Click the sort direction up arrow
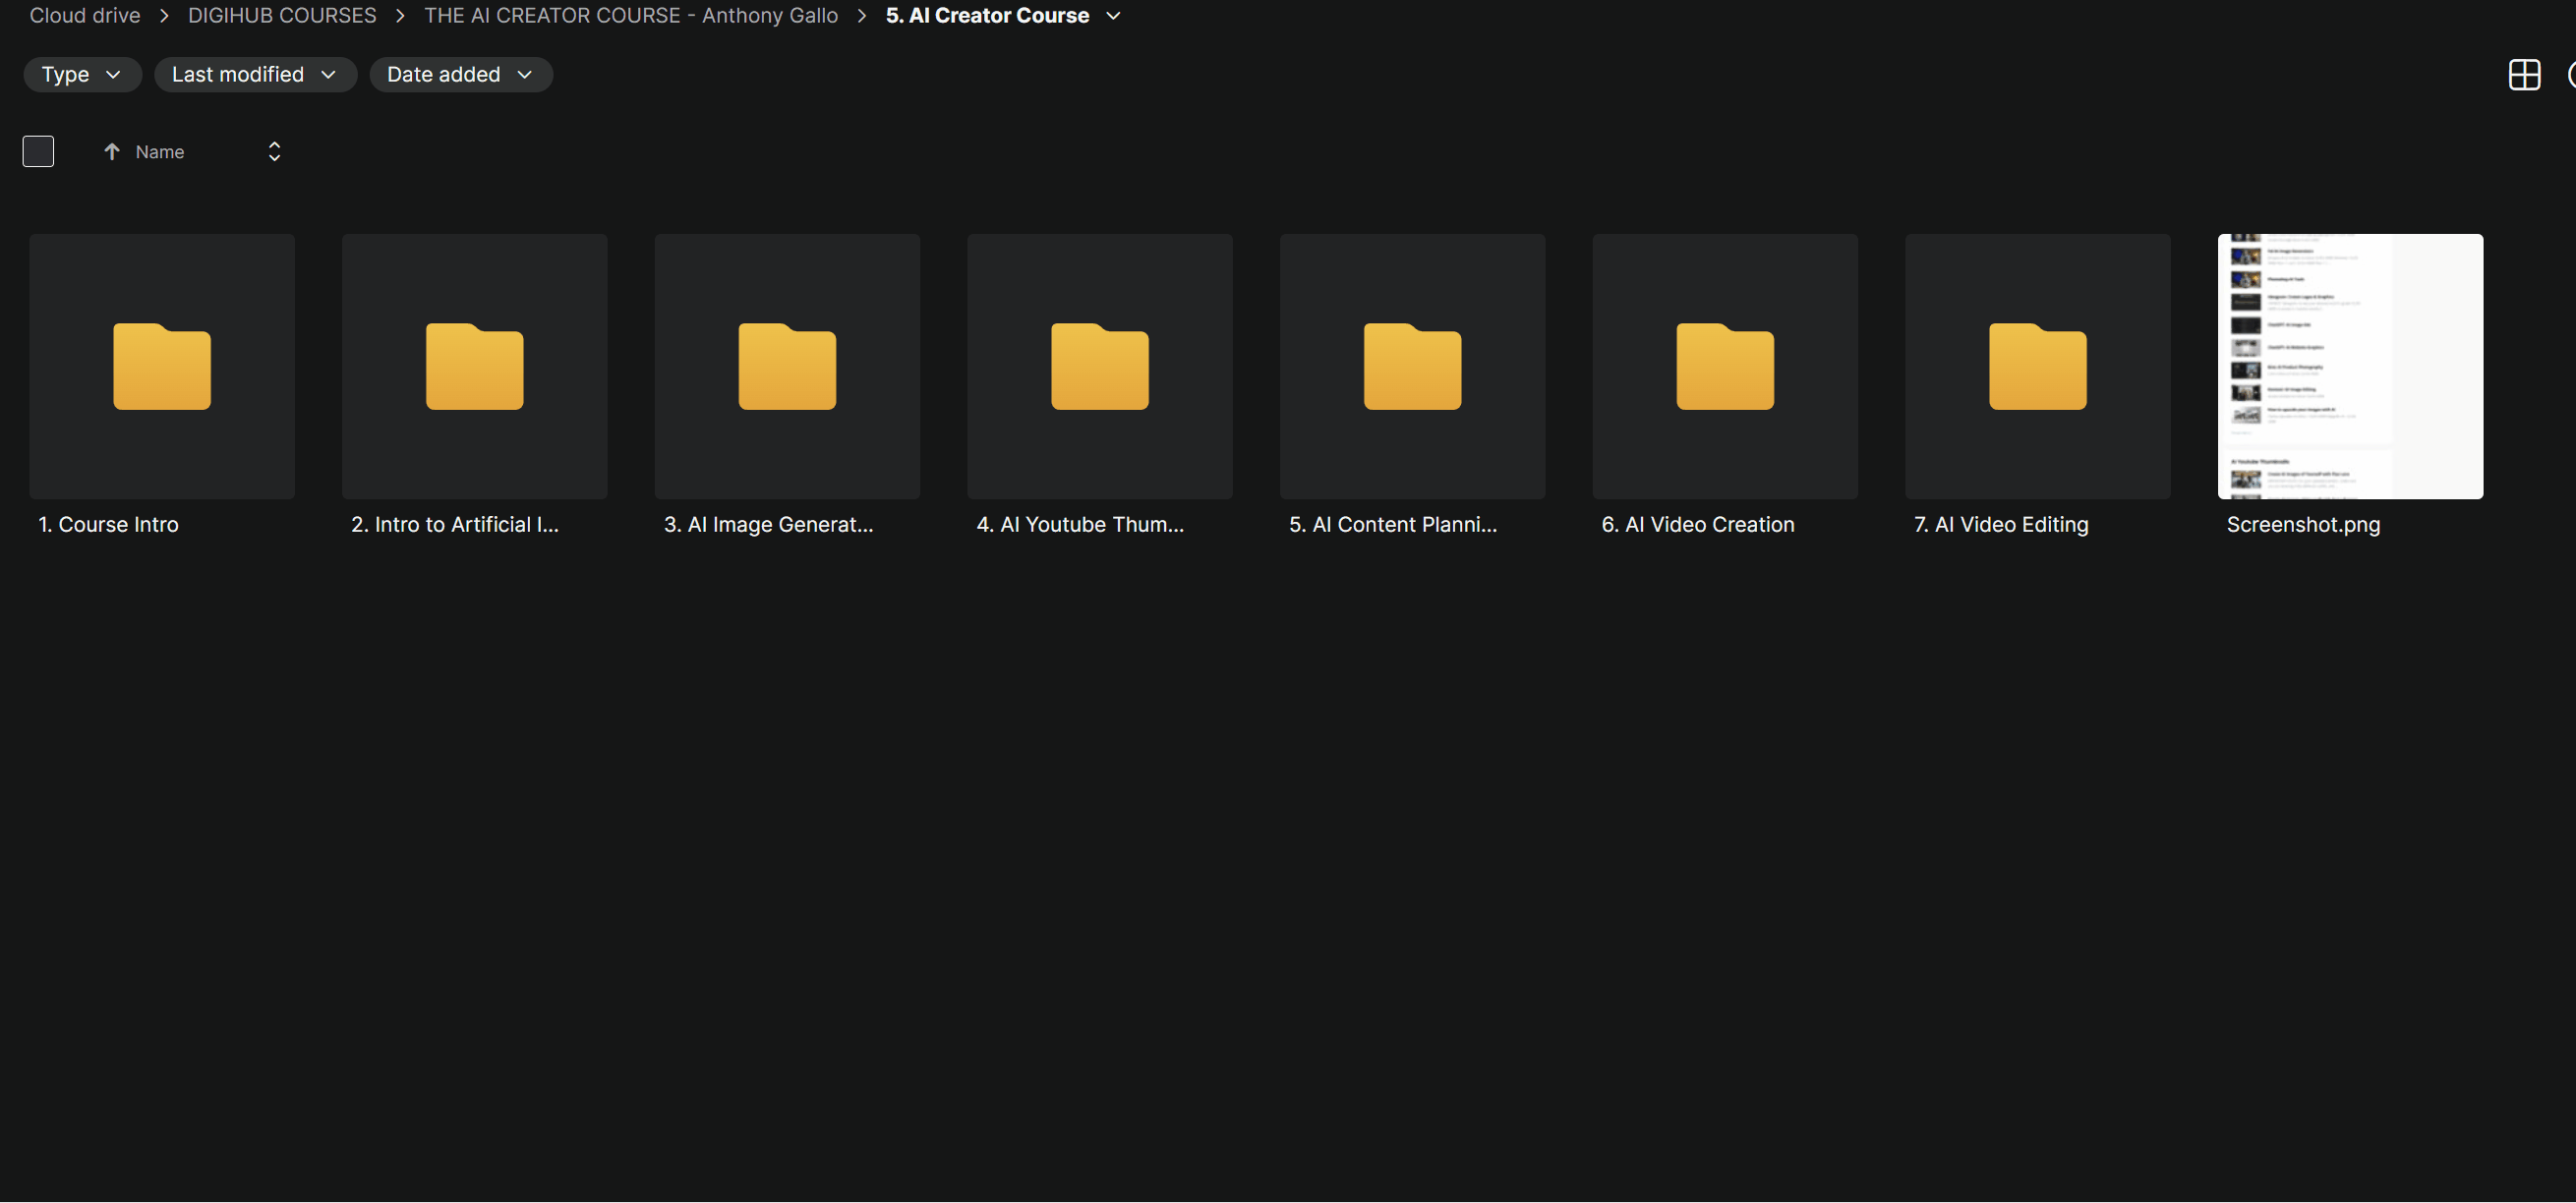This screenshot has width=2576, height=1203. pos(112,151)
